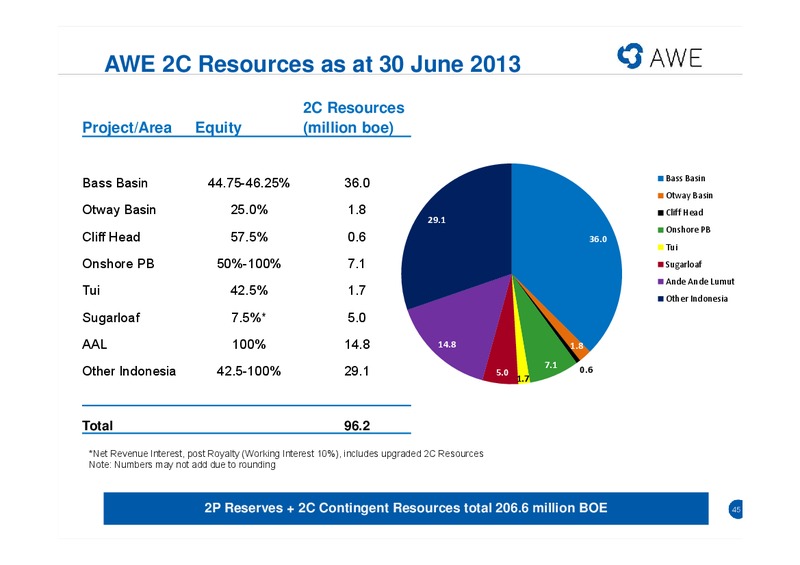Click the Sugarloaf legend label
The height and width of the screenshot is (565, 800).
tap(684, 264)
